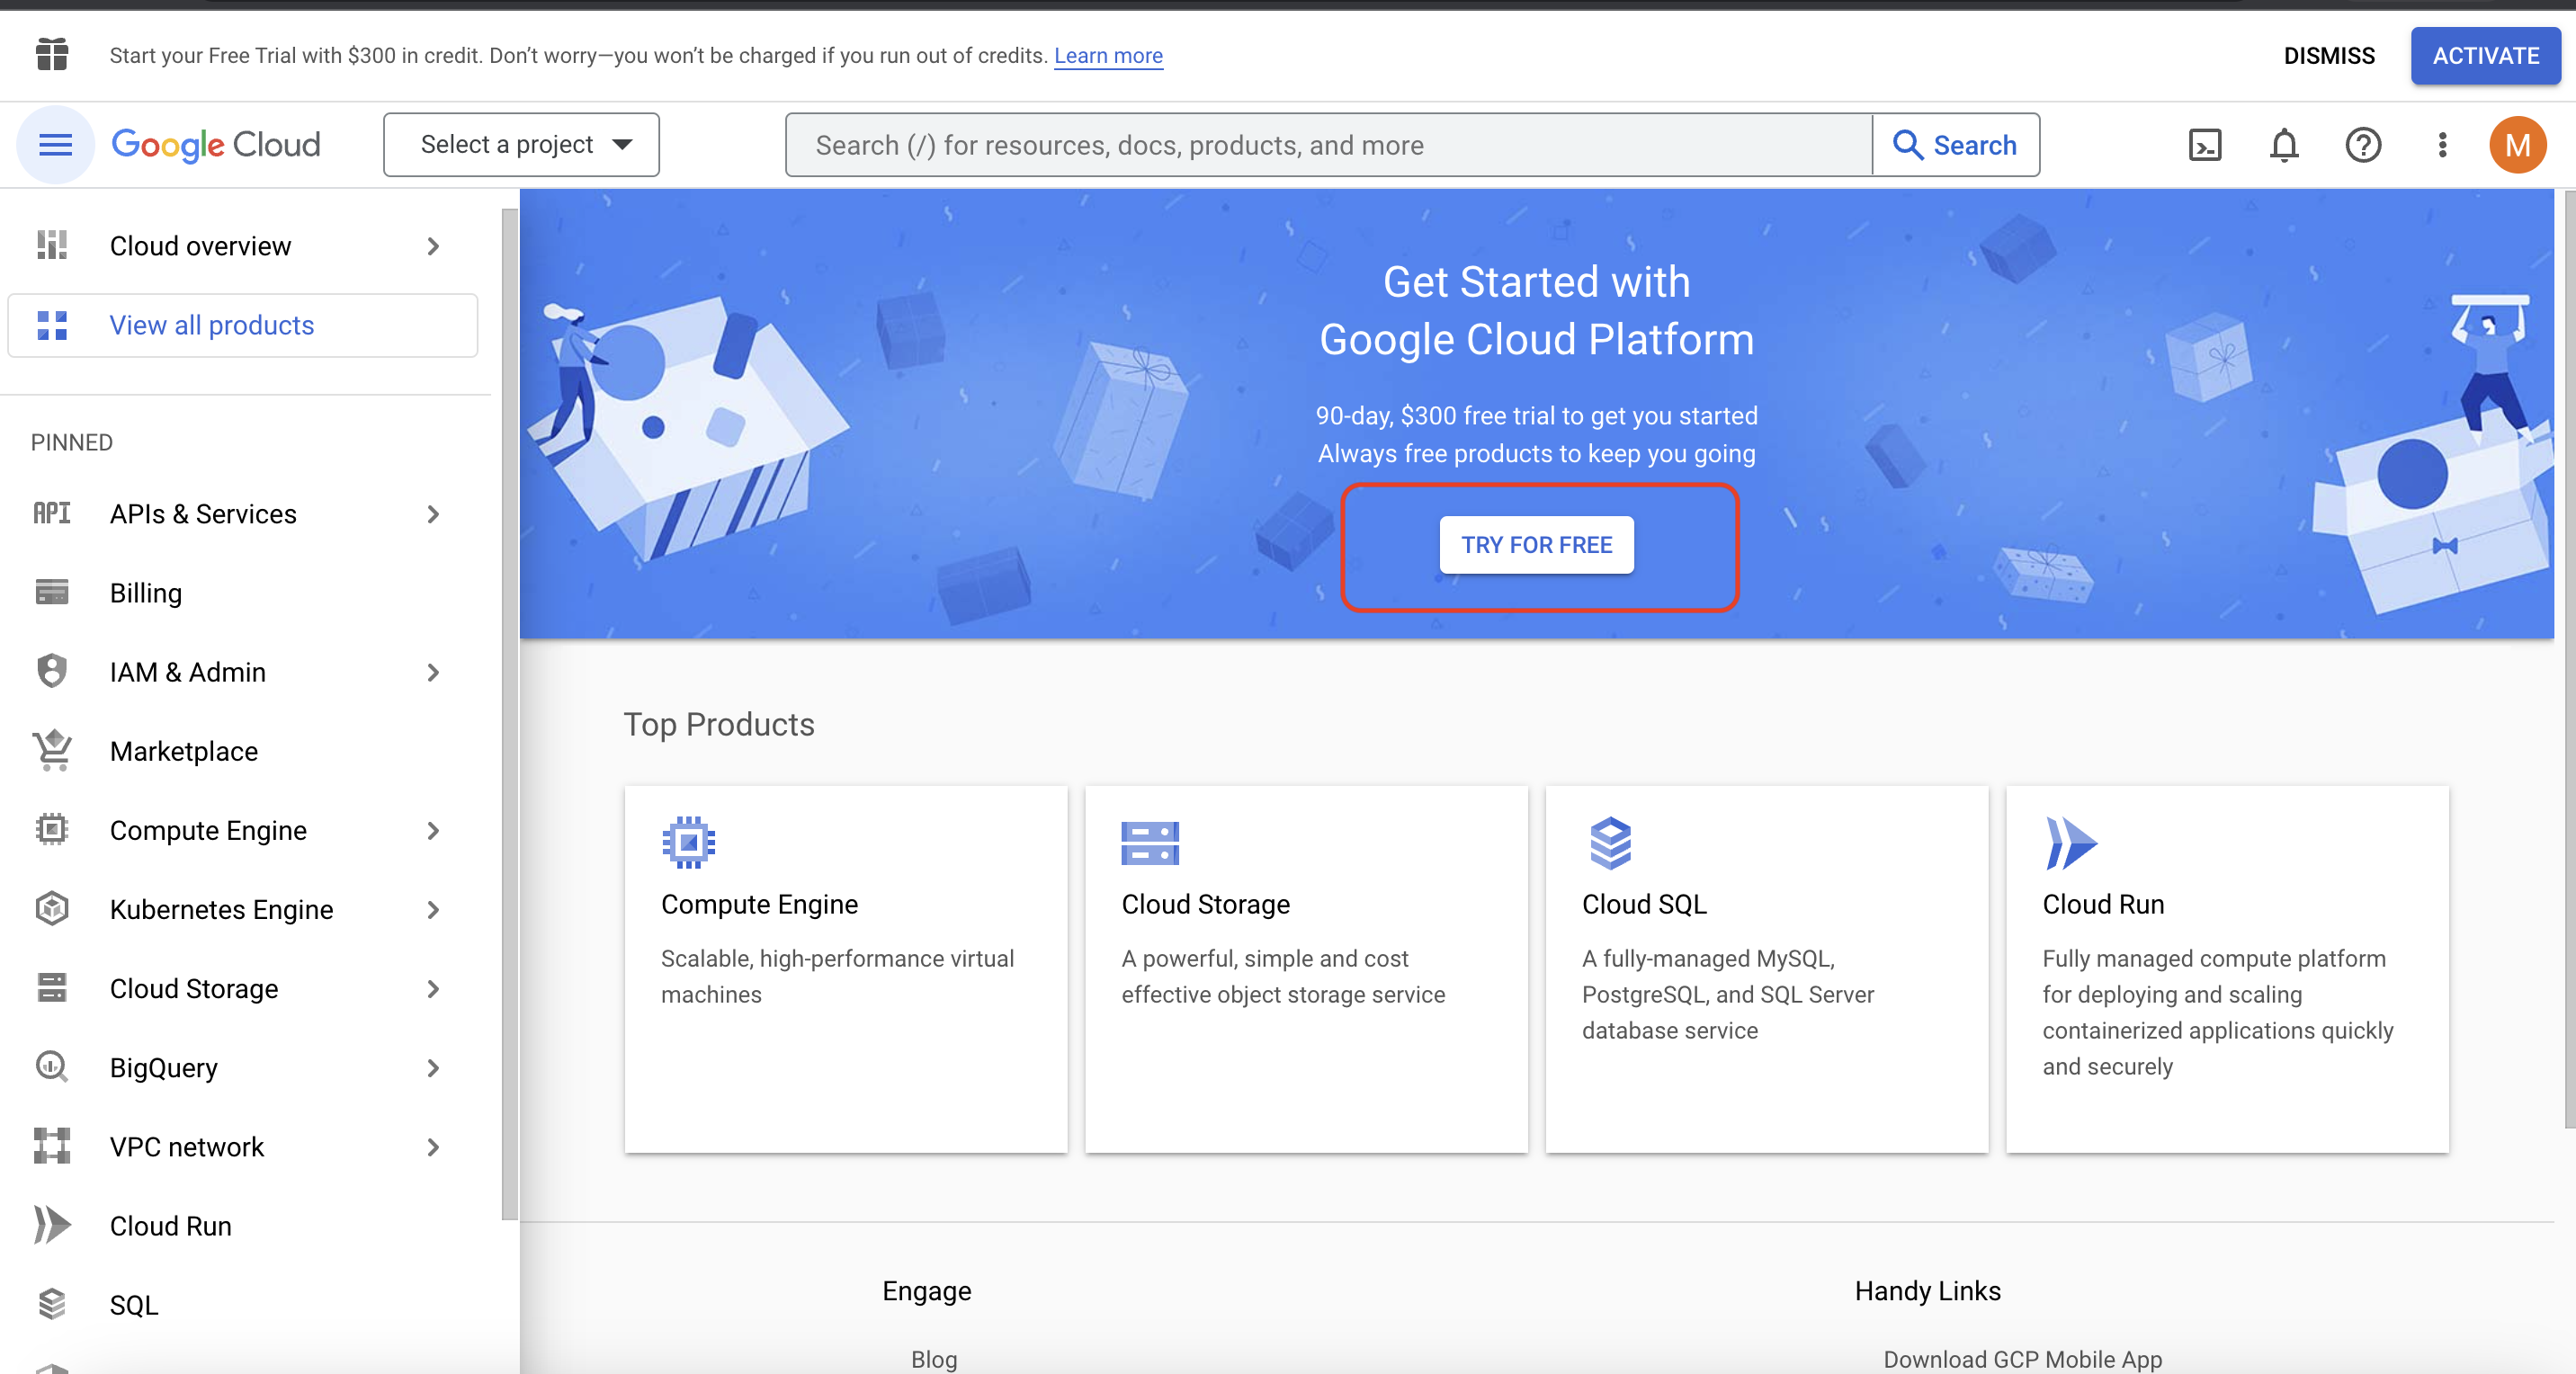Click the Search button

[1955, 145]
